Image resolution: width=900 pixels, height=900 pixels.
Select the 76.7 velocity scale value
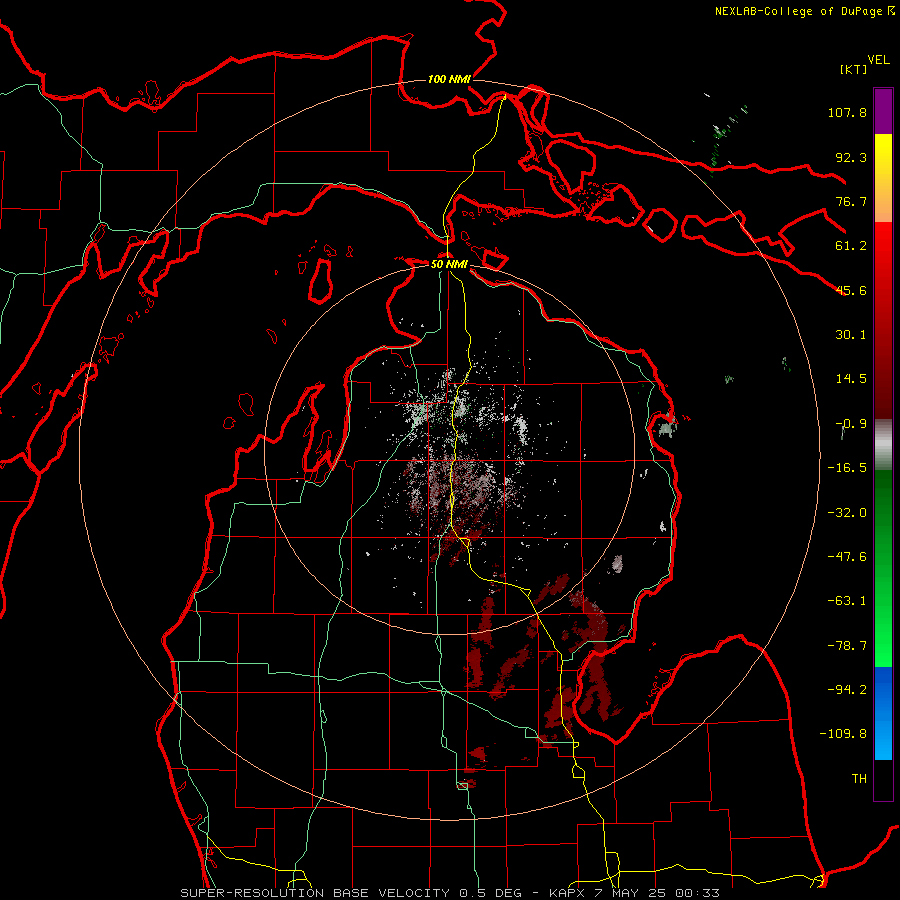(x=851, y=201)
